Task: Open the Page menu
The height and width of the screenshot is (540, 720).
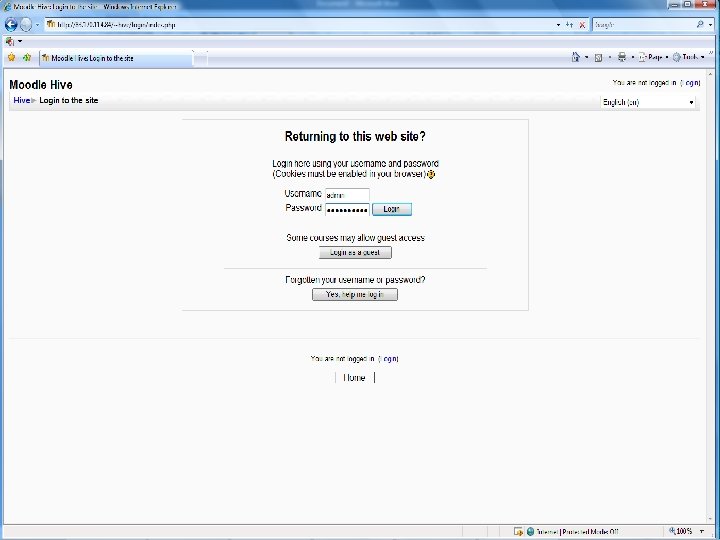Action: click(x=653, y=57)
